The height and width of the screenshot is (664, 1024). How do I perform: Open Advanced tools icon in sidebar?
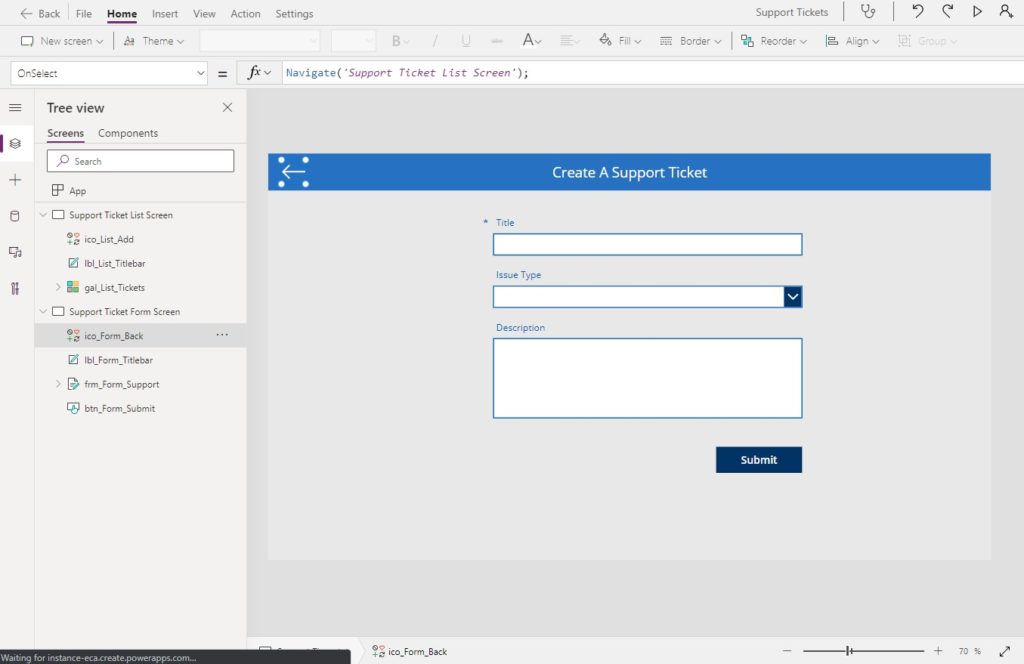(x=15, y=289)
